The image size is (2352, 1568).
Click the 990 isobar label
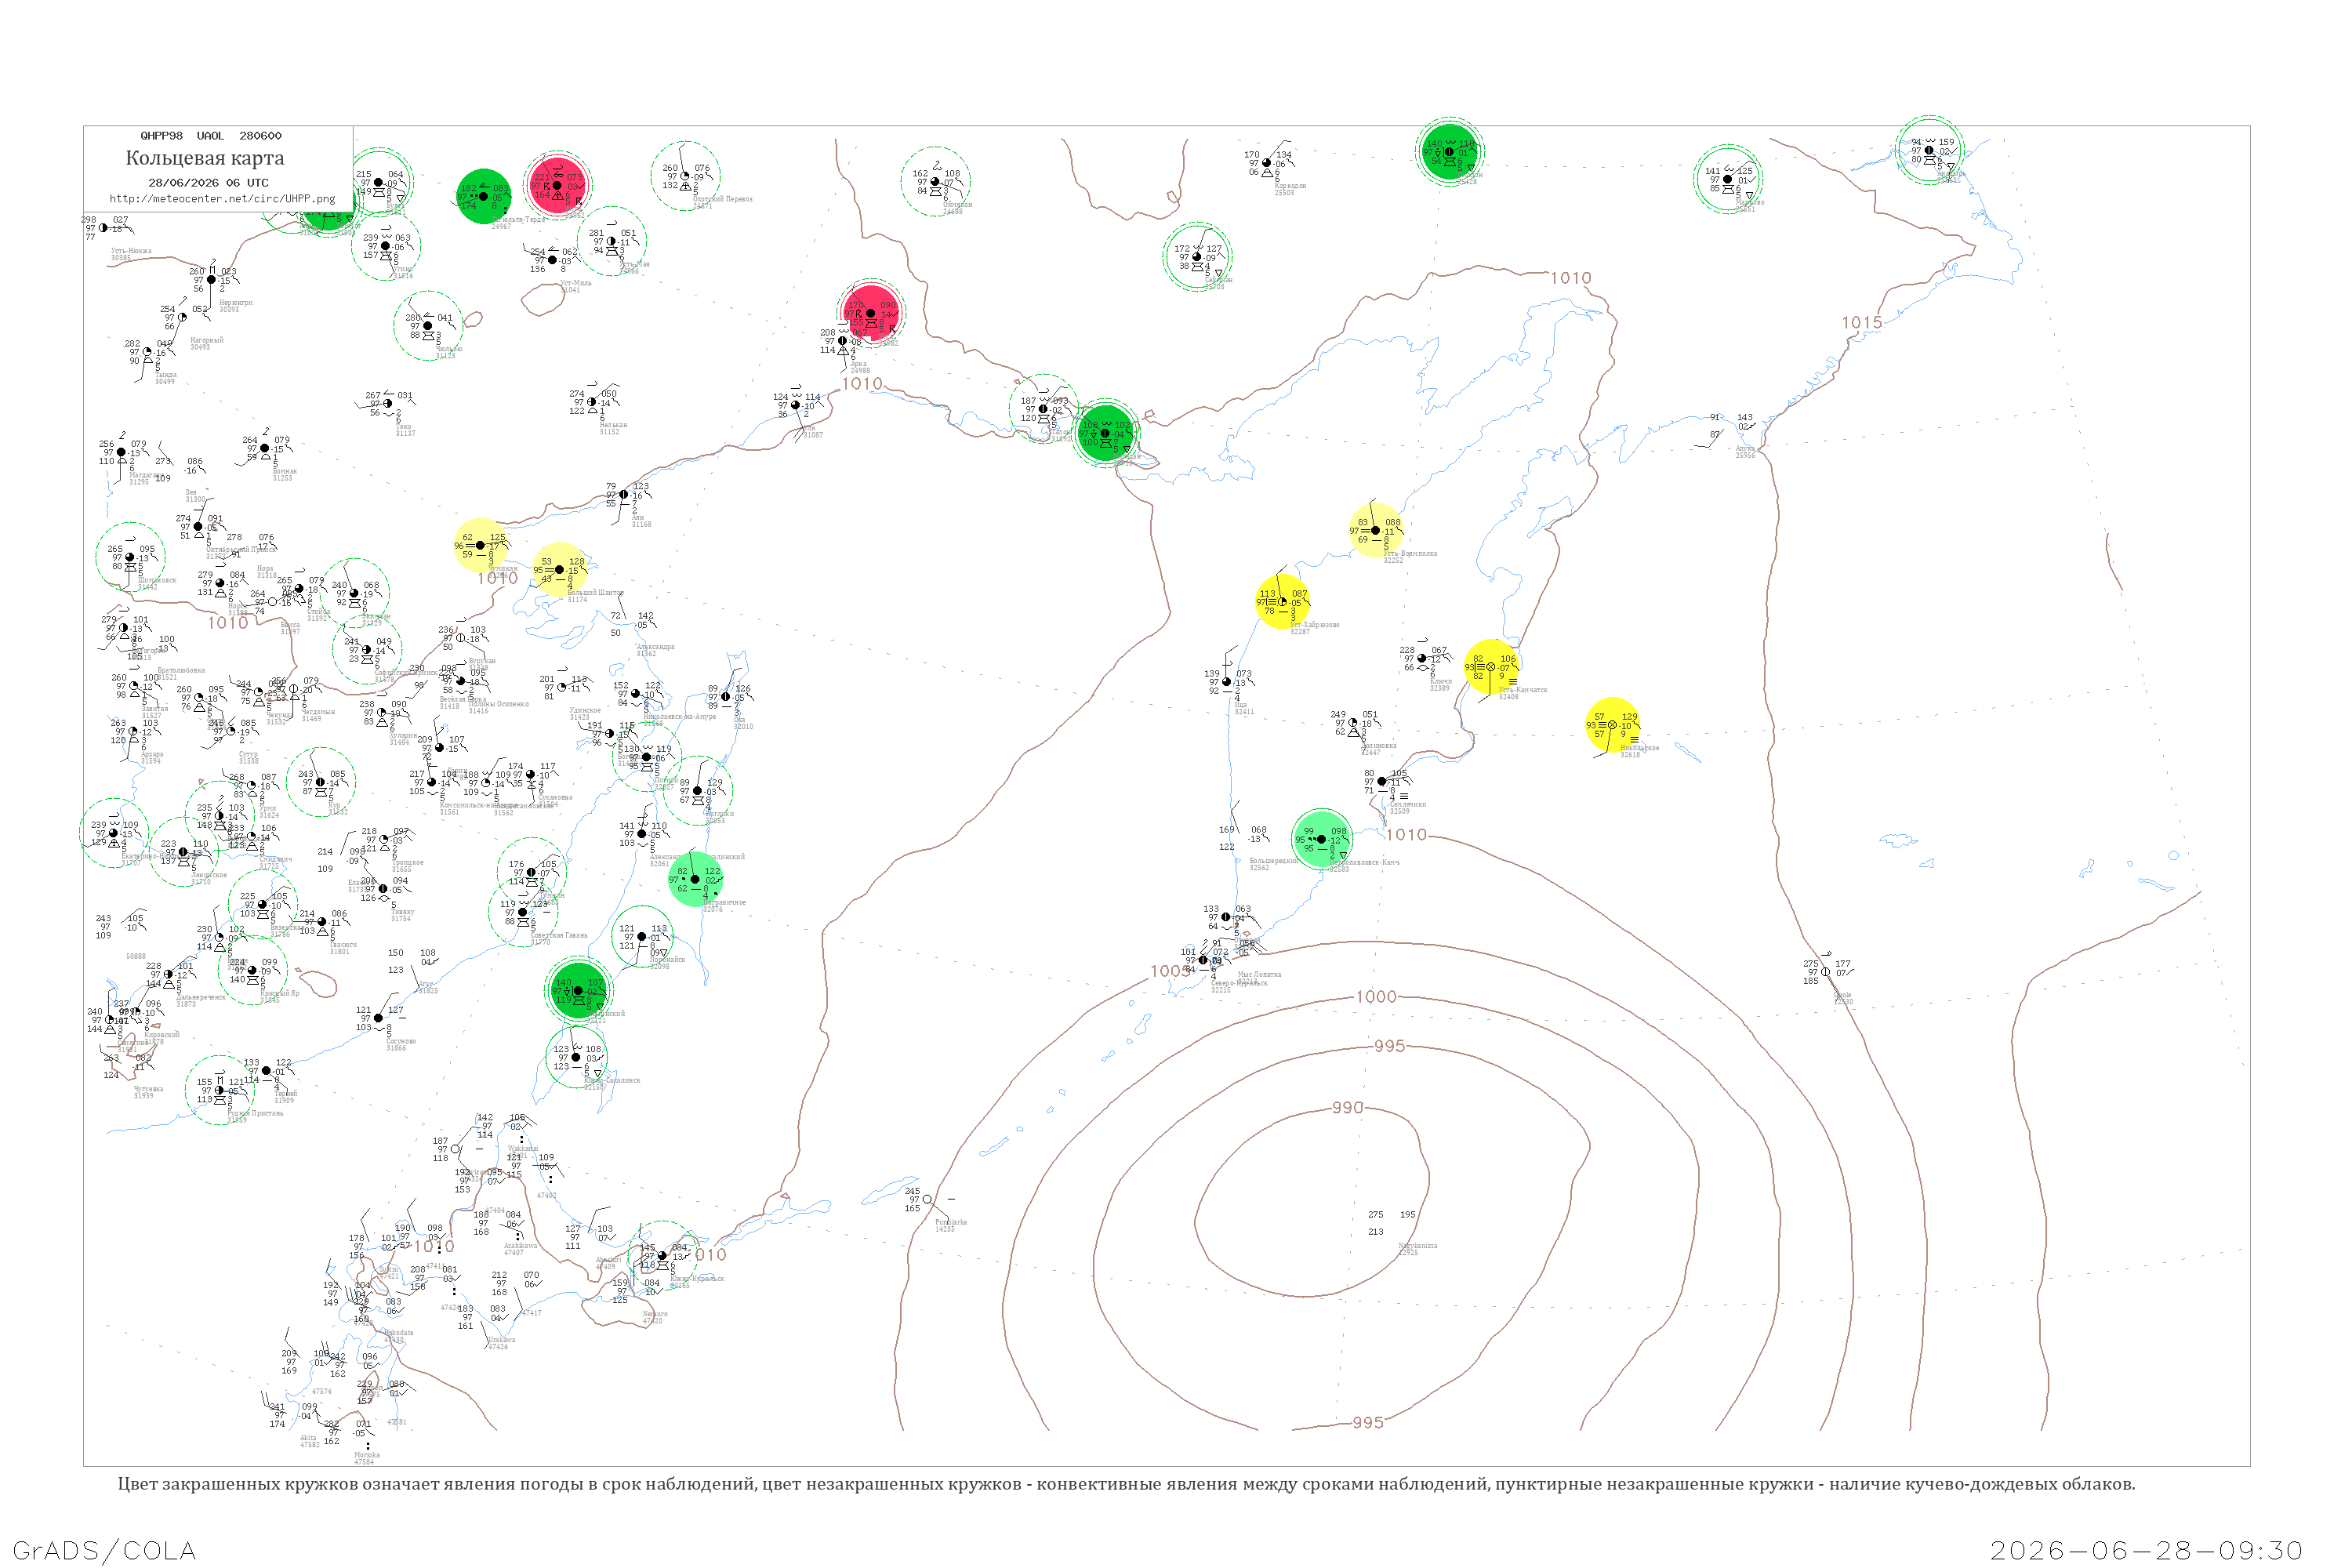pyautogui.click(x=1347, y=1107)
